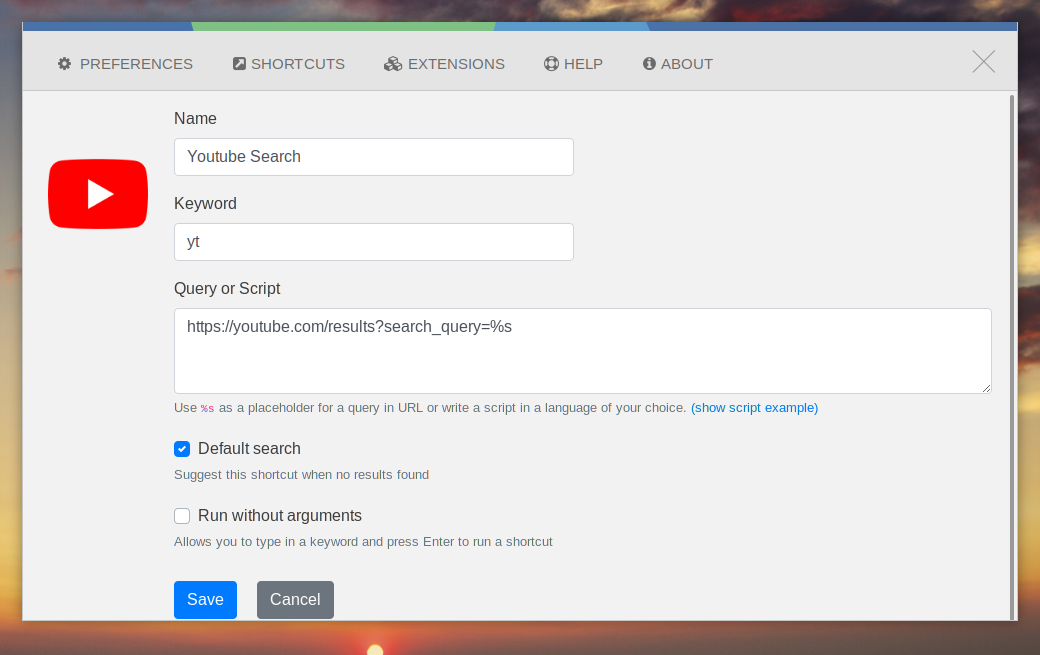Click the About info icon
Image resolution: width=1040 pixels, height=655 pixels.
click(x=649, y=64)
